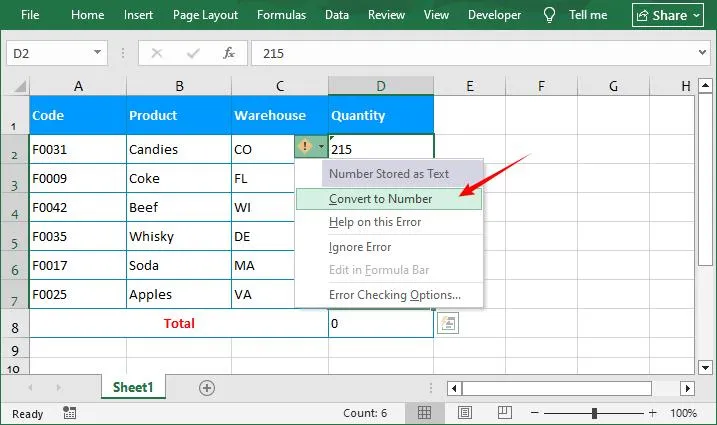Select Ignore Error menu option
Viewport: 717px width, 425px height.
pos(389,247)
